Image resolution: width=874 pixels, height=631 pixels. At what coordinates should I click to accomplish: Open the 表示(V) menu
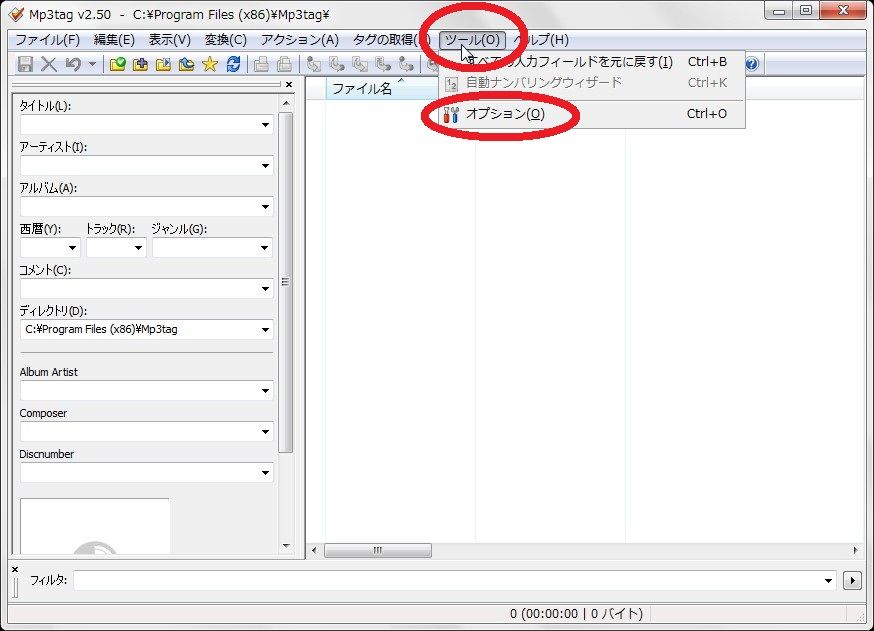tap(169, 40)
